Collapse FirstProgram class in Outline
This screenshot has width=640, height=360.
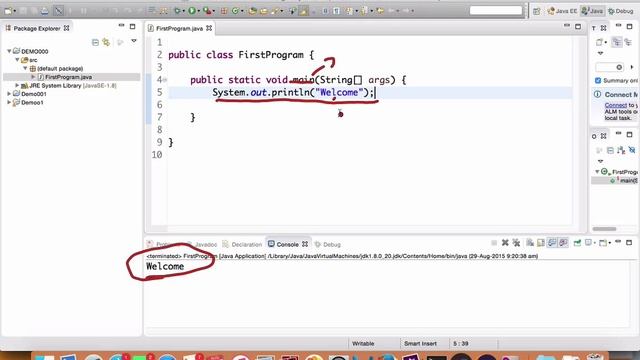pyautogui.click(x=597, y=172)
